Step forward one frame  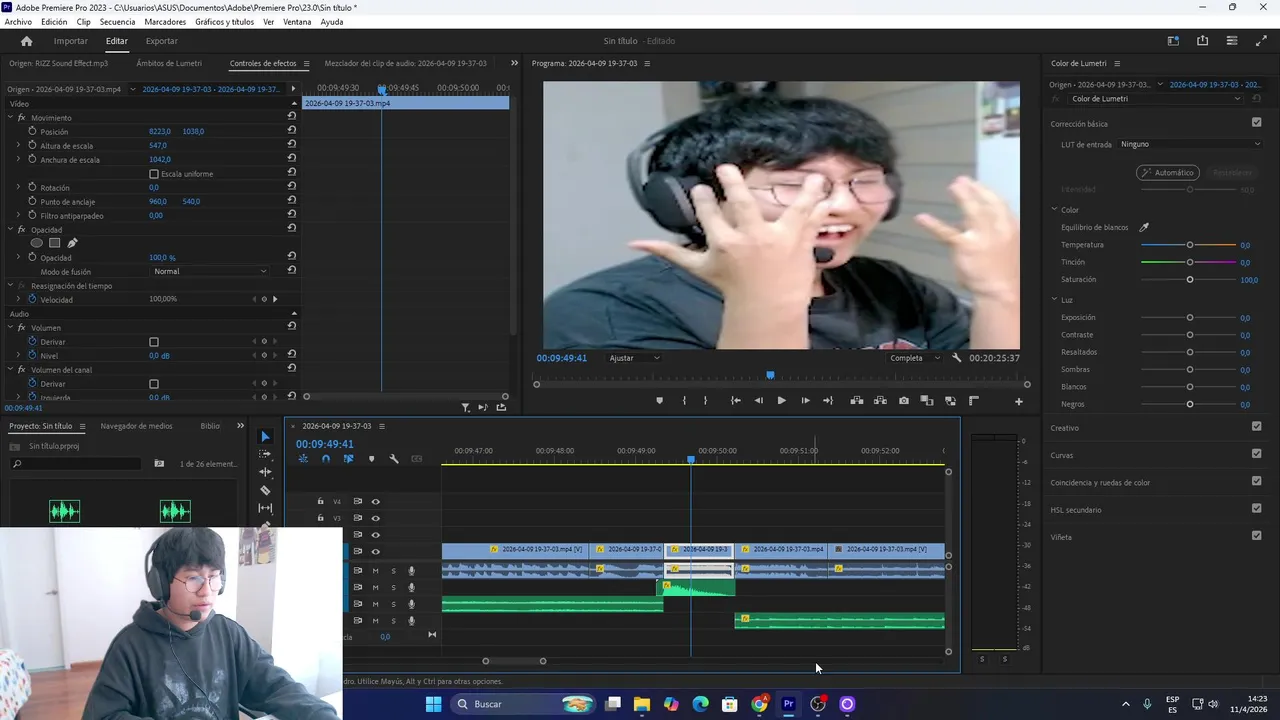point(806,401)
